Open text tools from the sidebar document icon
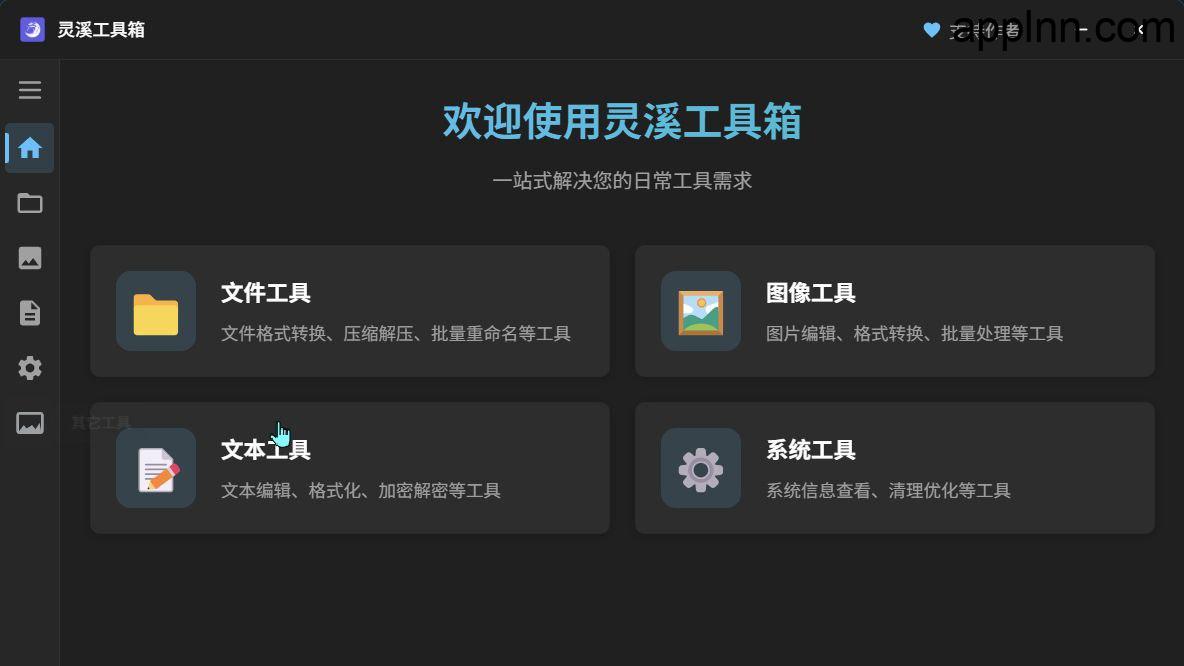1184x666 pixels. point(30,313)
